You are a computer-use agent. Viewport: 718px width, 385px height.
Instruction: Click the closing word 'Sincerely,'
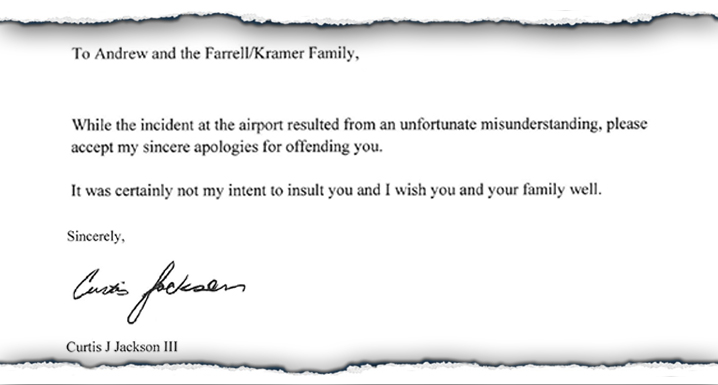(96, 236)
